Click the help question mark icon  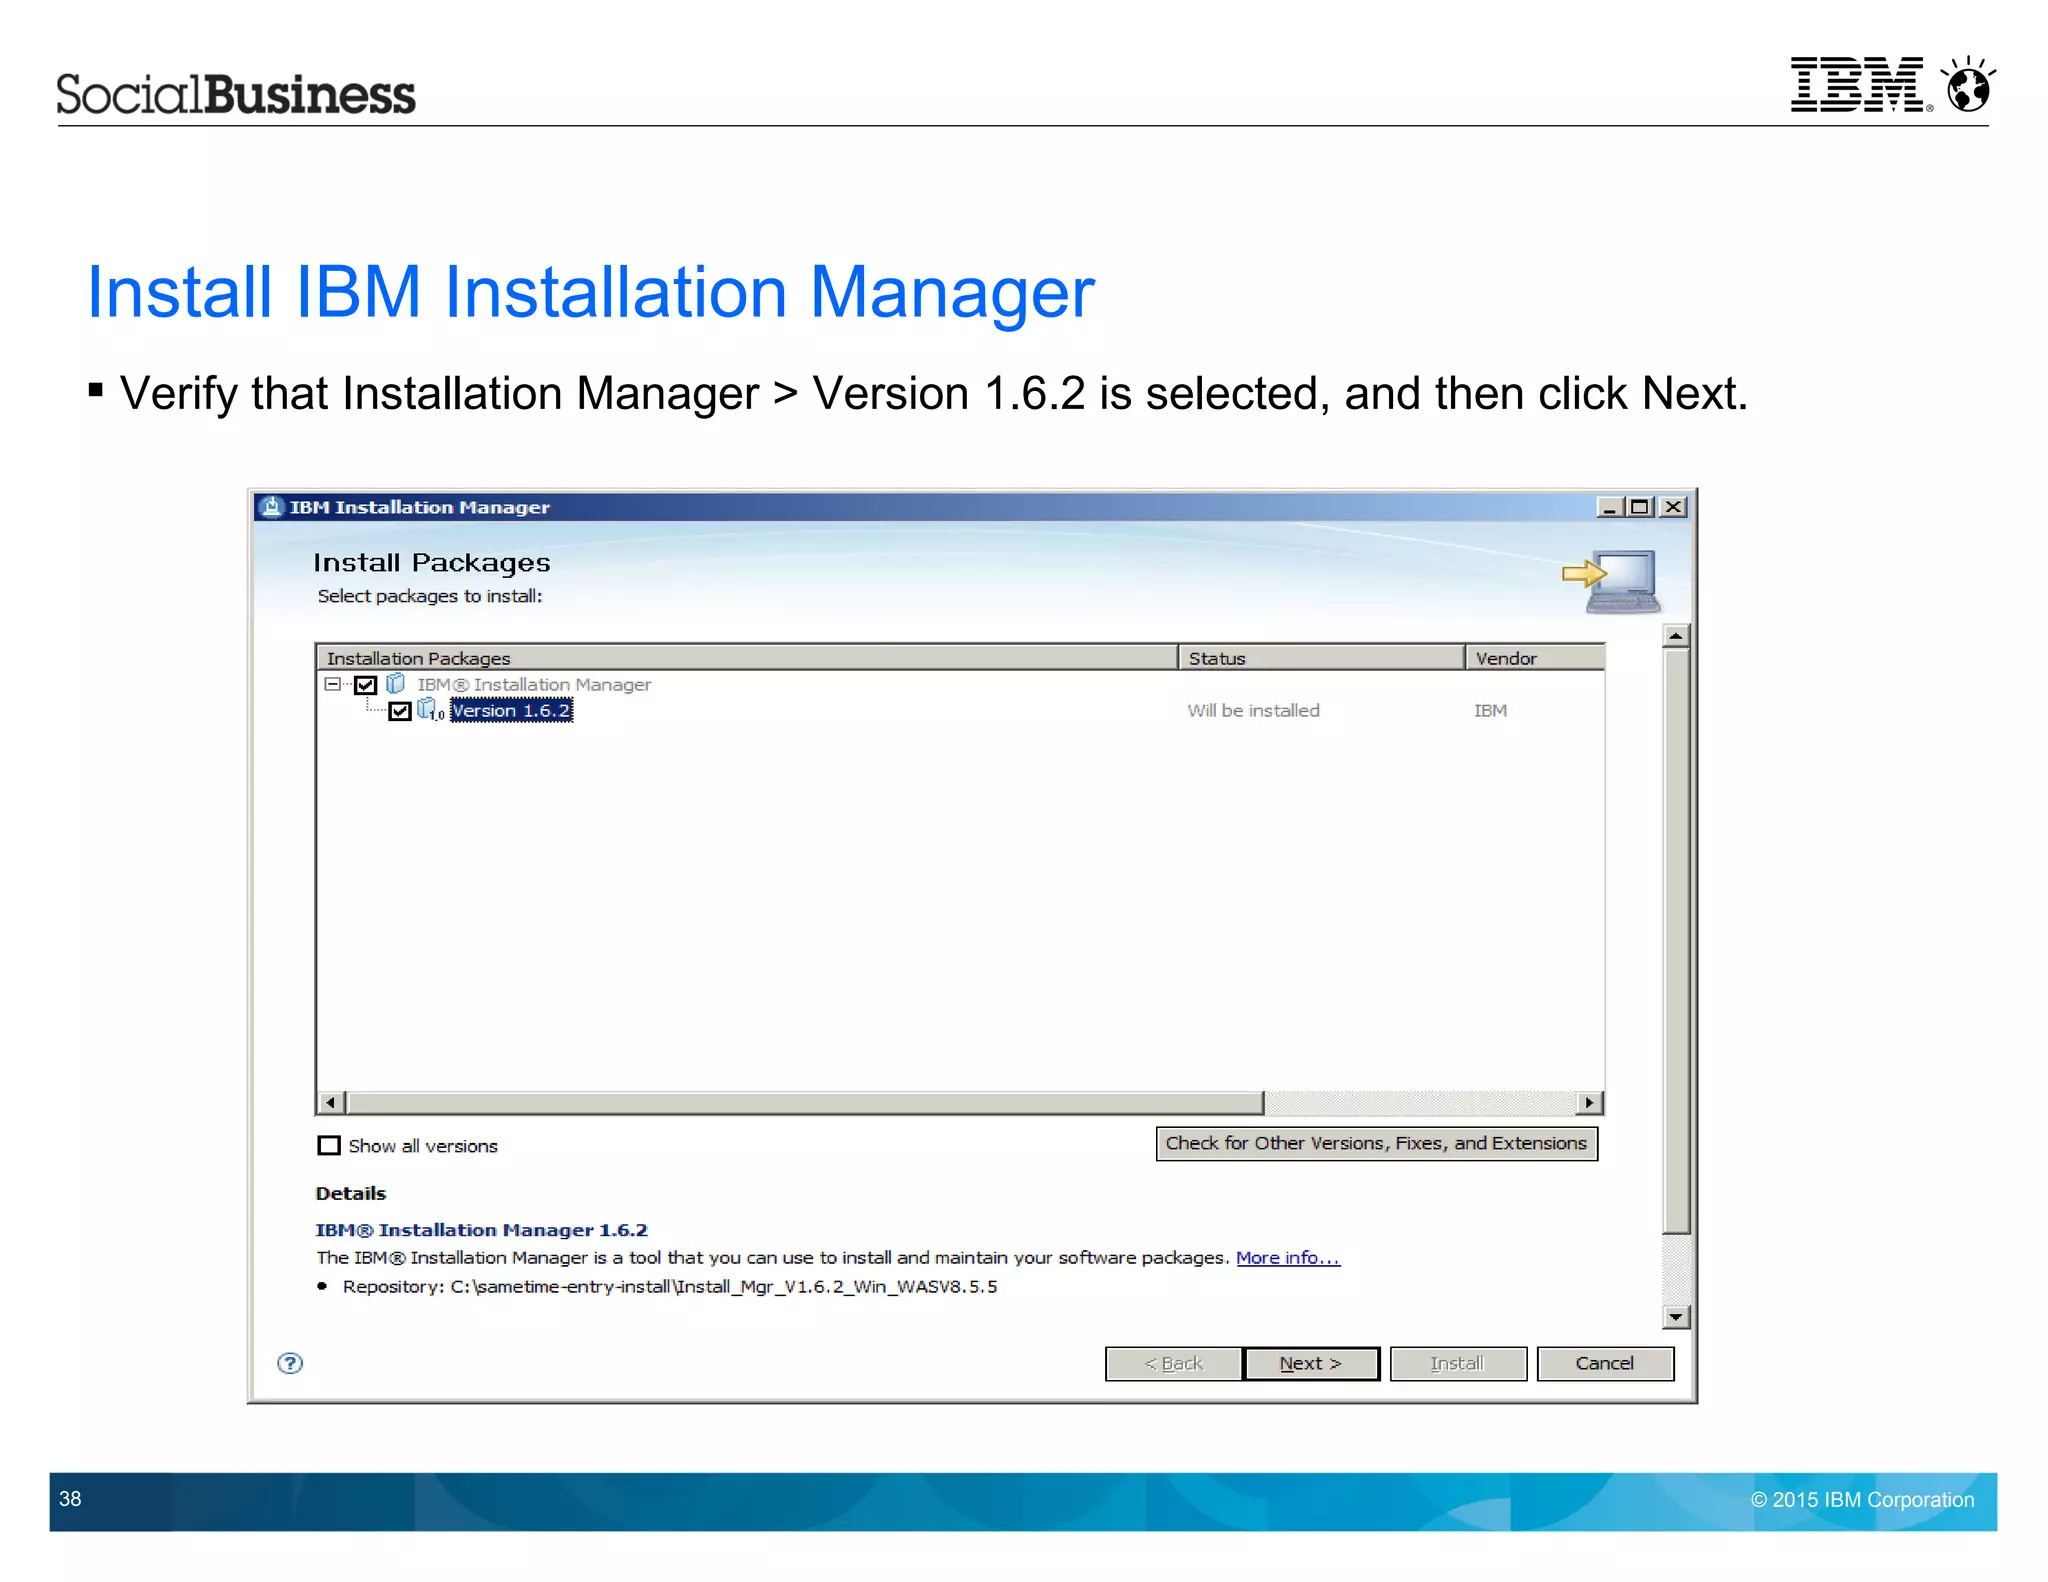(290, 1363)
